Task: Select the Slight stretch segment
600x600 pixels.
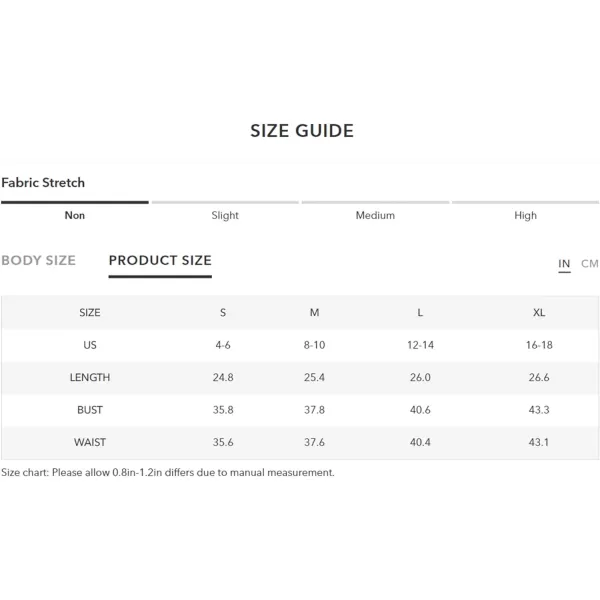Action: click(x=225, y=215)
